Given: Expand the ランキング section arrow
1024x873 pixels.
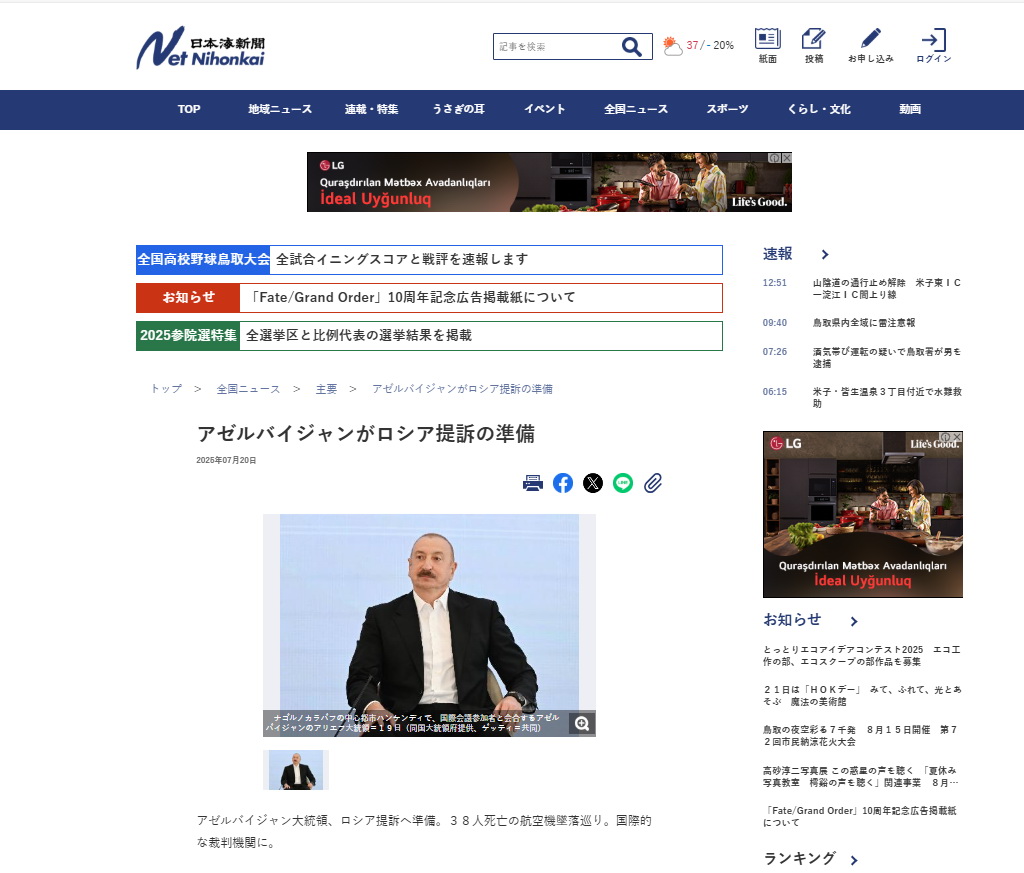Looking at the screenshot, I should coord(854,860).
